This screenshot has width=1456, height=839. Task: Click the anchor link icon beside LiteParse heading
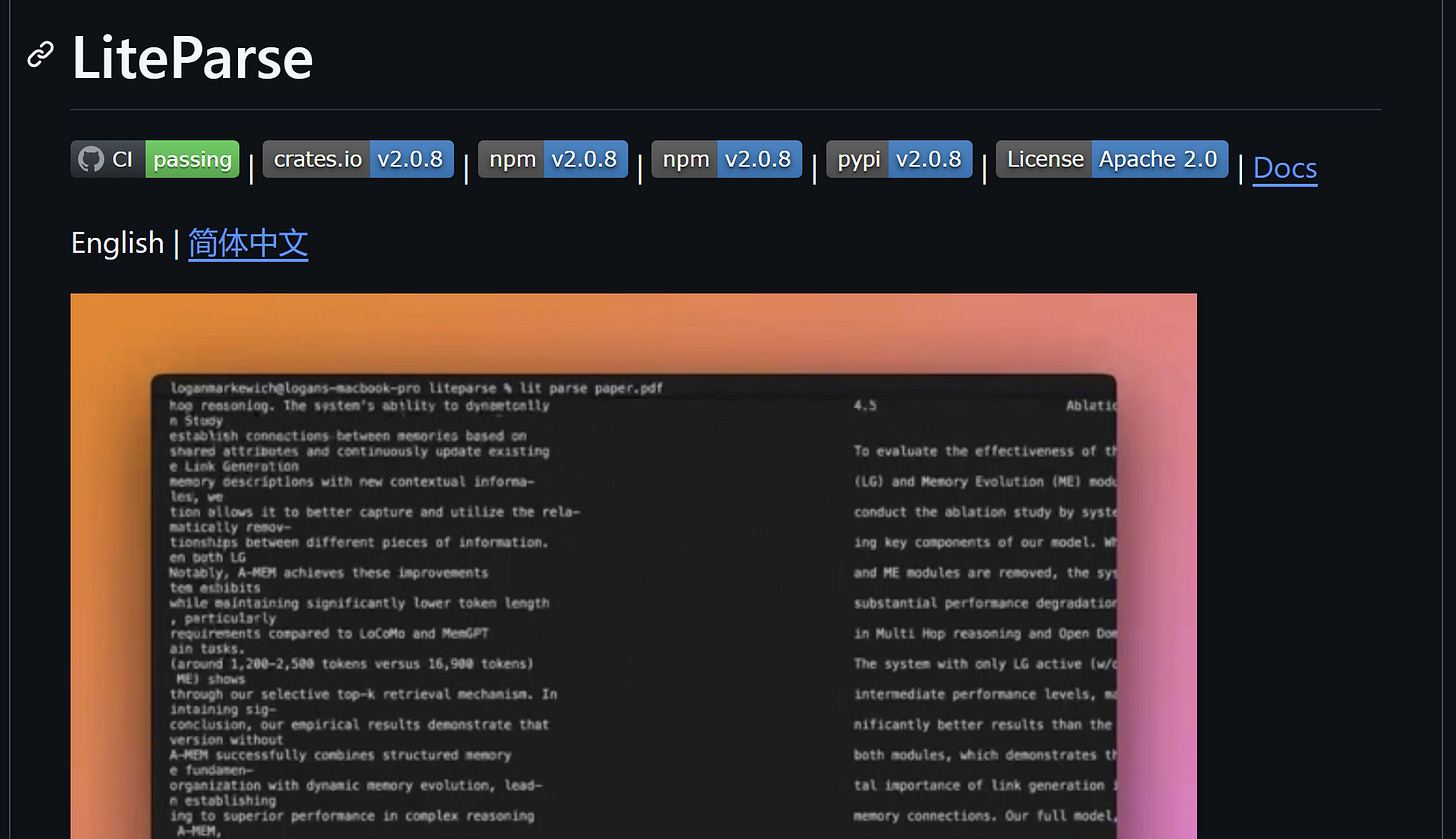pos(40,54)
